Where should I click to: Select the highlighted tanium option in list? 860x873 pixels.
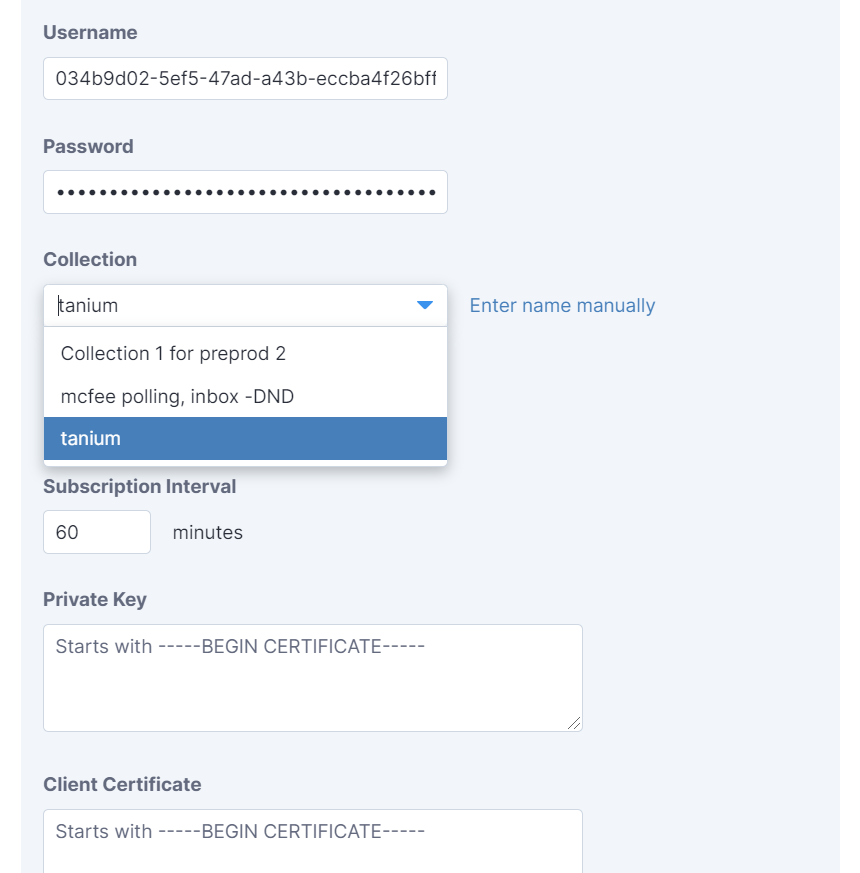coord(245,439)
